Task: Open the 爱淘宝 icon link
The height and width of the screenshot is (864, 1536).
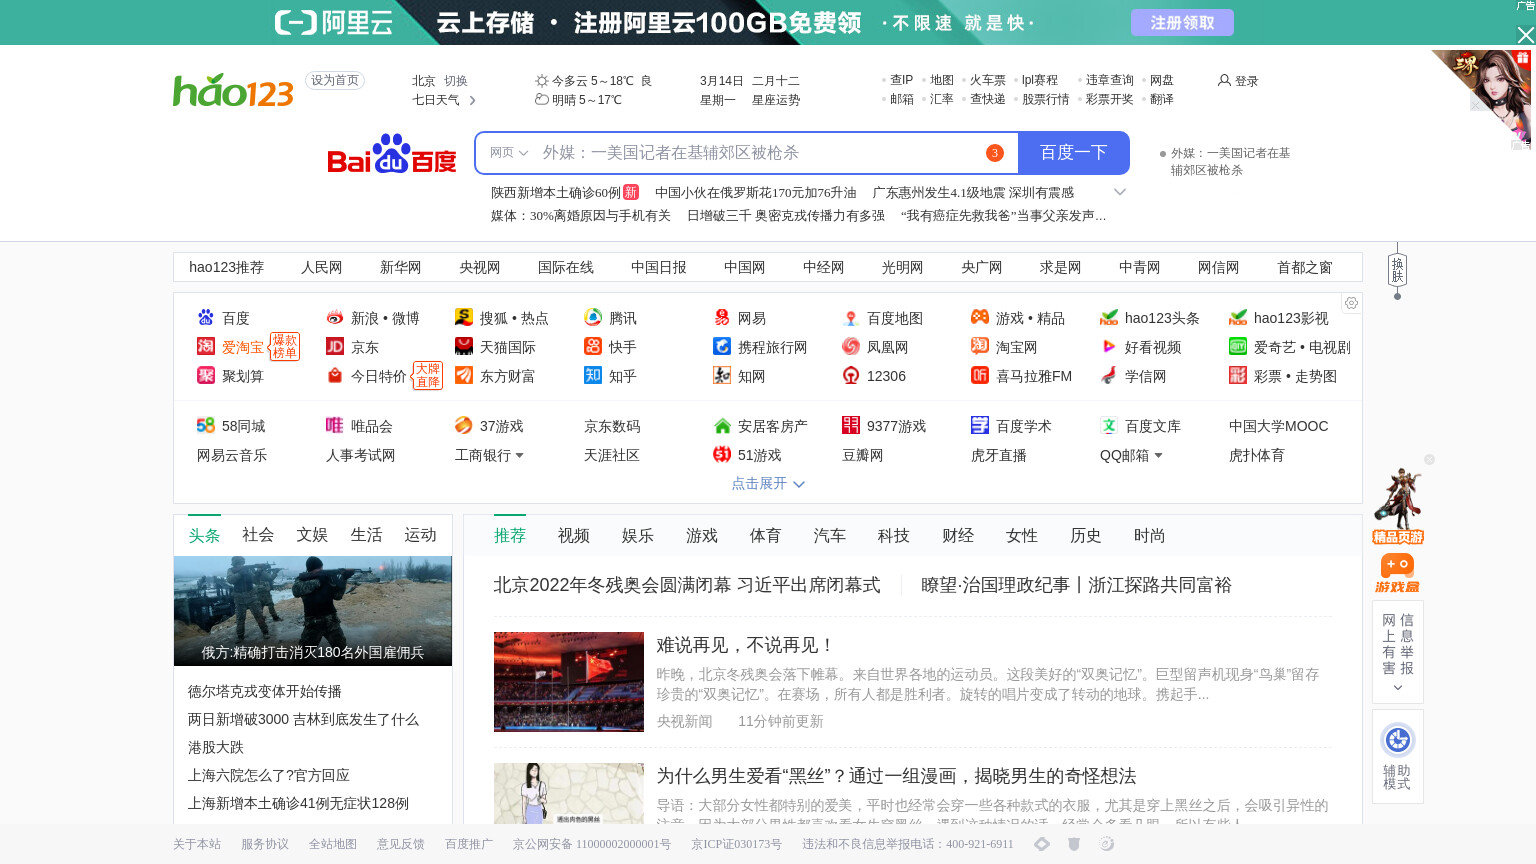Action: click(206, 346)
